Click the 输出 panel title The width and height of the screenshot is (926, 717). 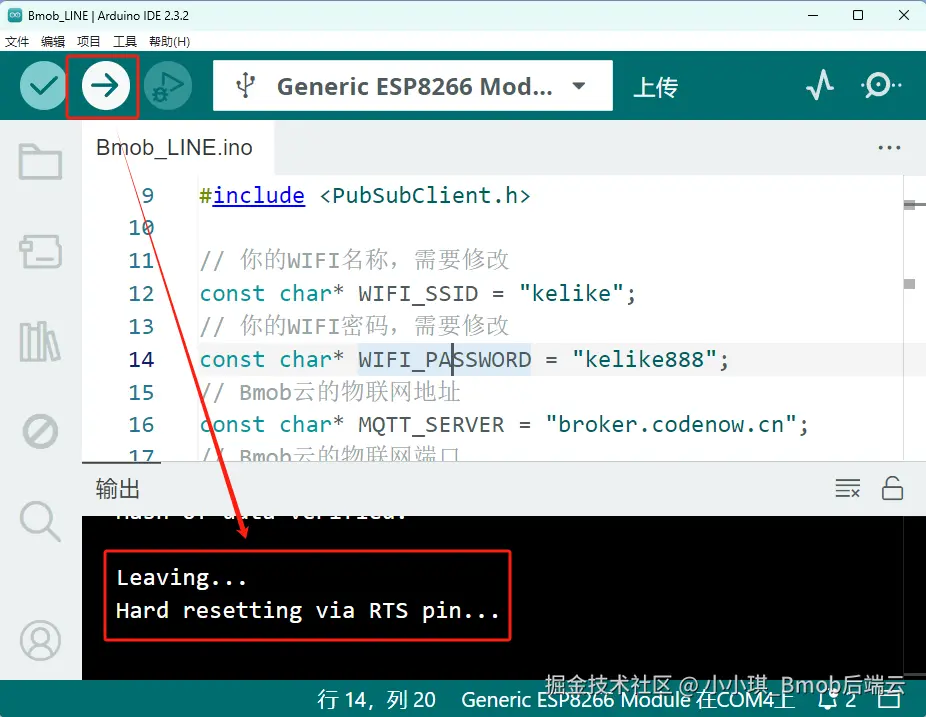click(118, 489)
